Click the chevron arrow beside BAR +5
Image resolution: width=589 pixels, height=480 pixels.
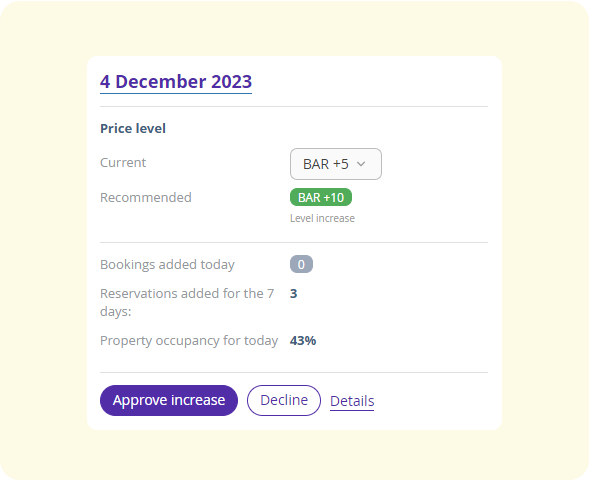(361, 164)
